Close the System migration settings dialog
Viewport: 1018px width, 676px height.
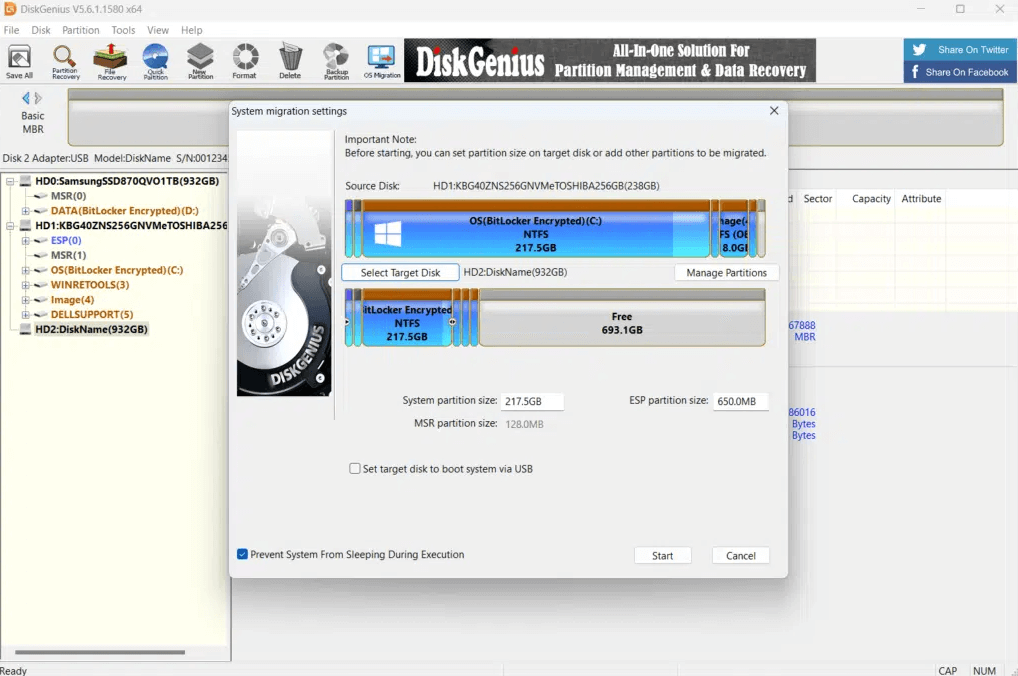[x=774, y=111]
